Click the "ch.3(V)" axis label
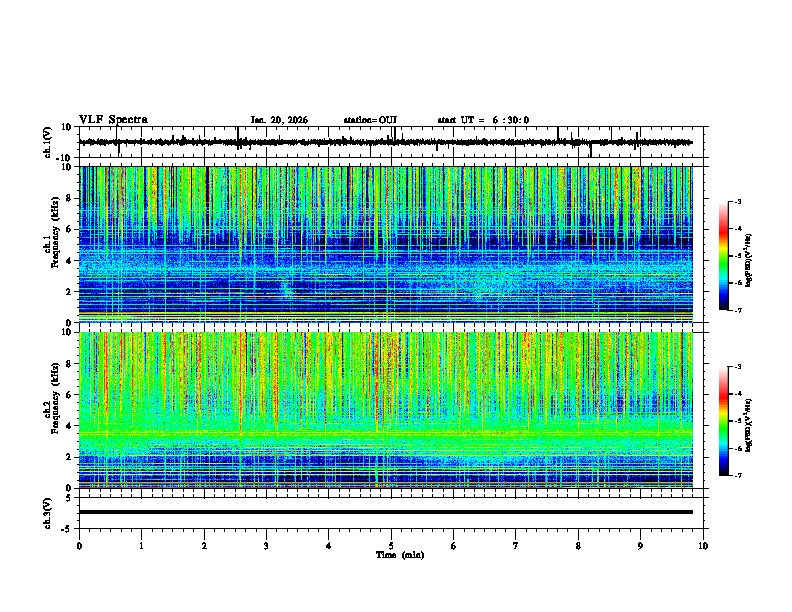Screen dimensions: 792x612 48,513
